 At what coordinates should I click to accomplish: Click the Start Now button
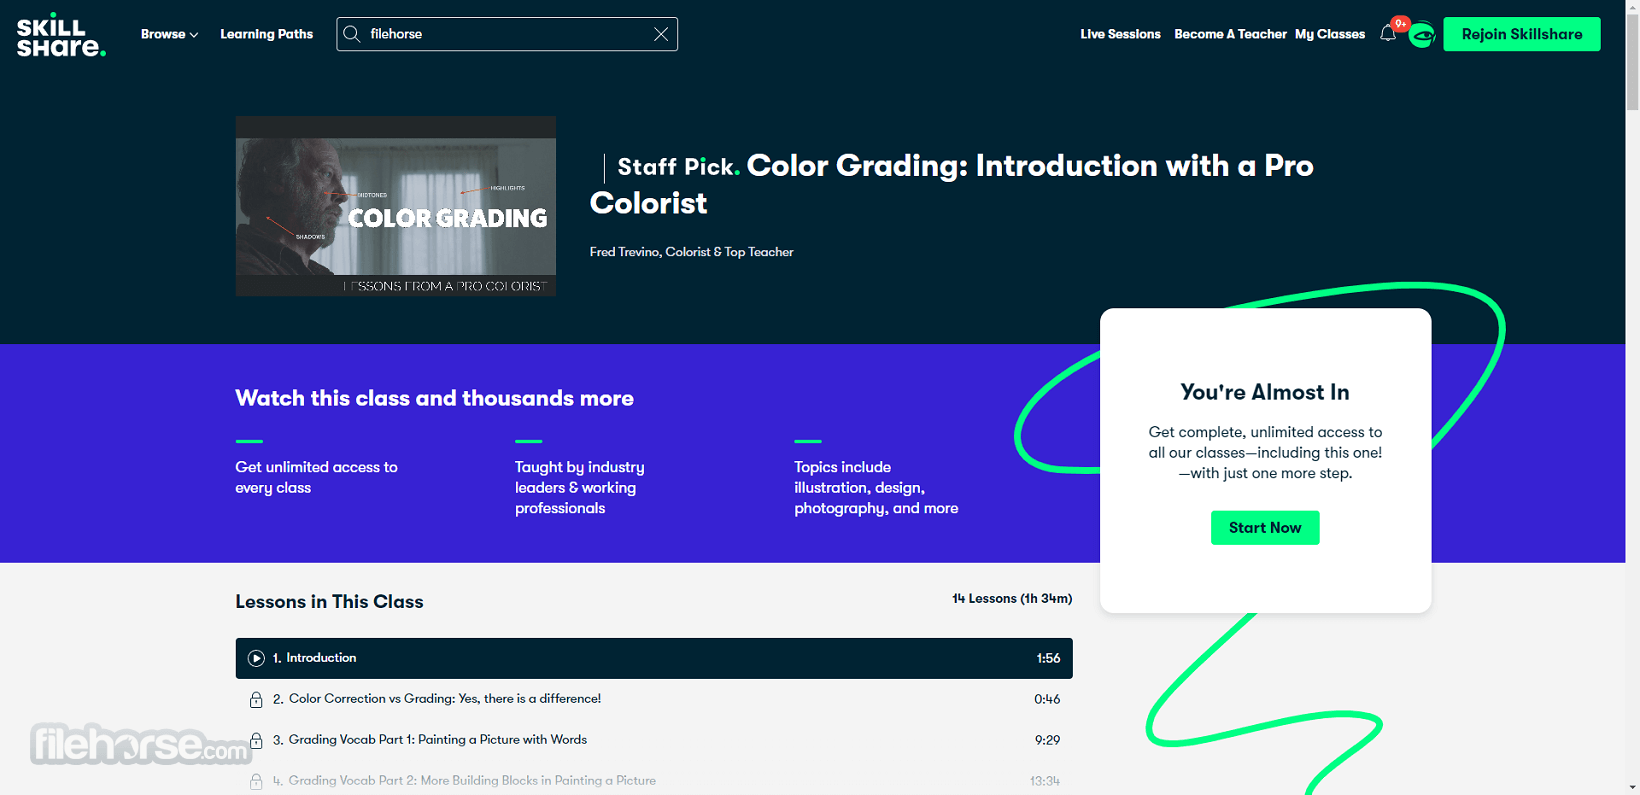pos(1265,528)
